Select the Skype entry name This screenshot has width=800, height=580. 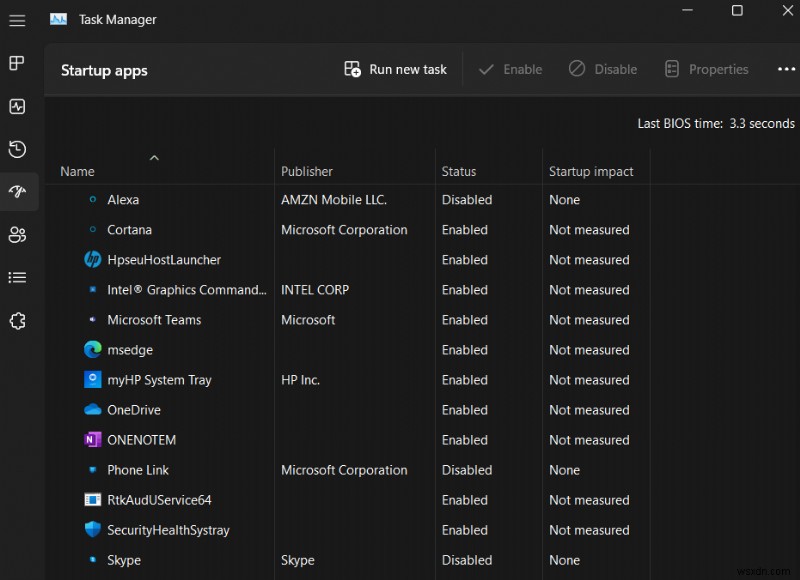[x=124, y=560]
